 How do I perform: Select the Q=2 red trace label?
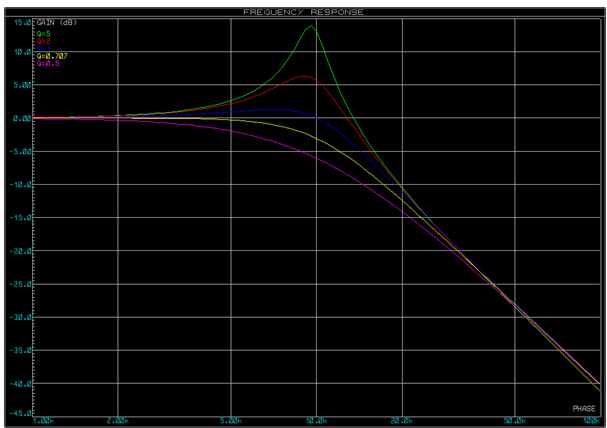pos(44,40)
